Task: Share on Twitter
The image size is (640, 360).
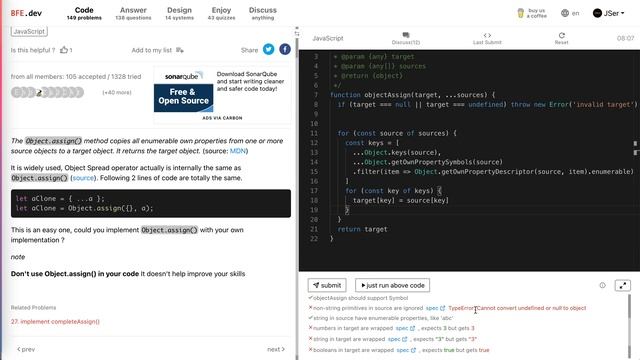Action: point(268,49)
